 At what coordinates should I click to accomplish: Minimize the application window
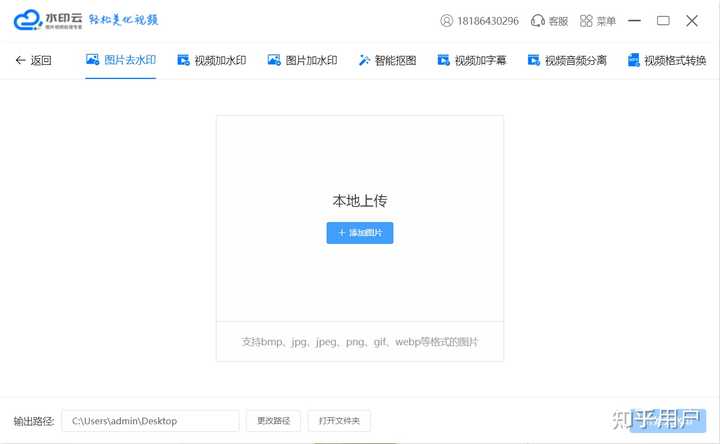click(x=634, y=21)
